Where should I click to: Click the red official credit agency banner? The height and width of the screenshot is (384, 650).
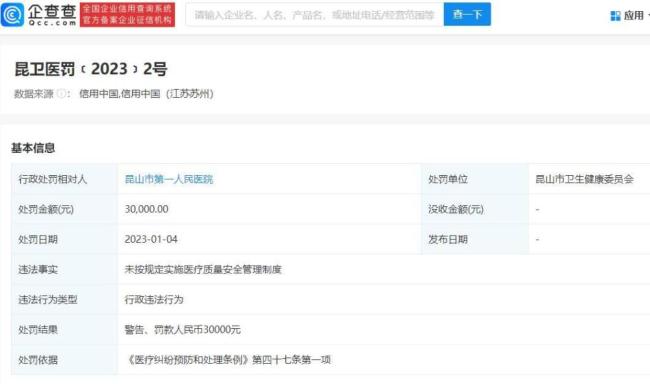[127, 15]
